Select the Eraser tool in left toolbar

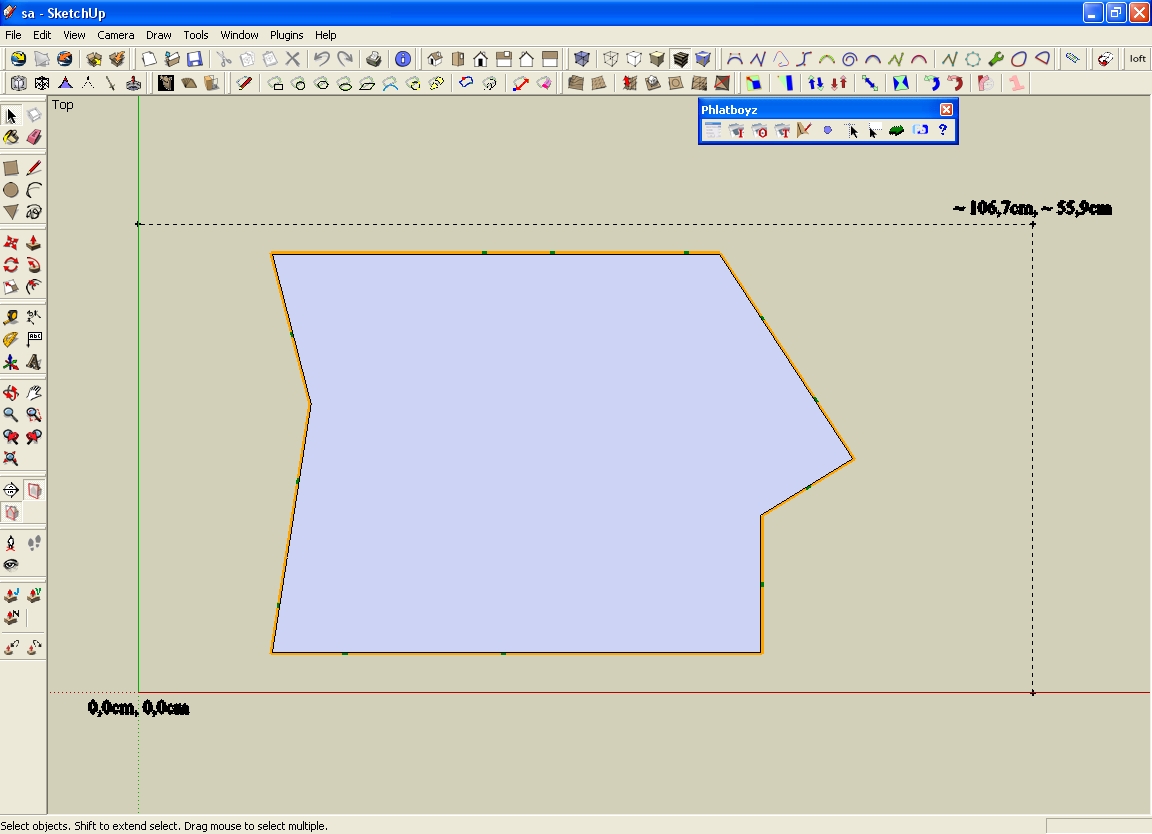pyautogui.click(x=33, y=137)
